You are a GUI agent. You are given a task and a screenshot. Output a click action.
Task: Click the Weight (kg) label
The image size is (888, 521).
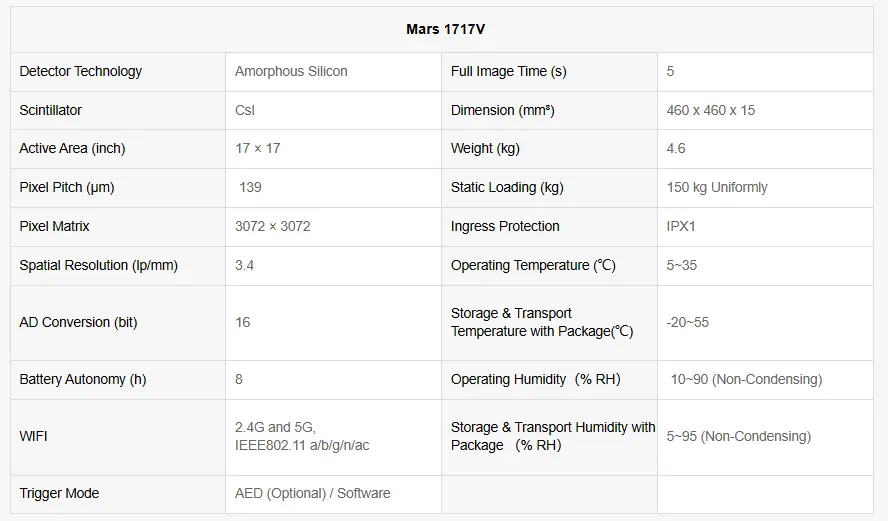(x=485, y=148)
